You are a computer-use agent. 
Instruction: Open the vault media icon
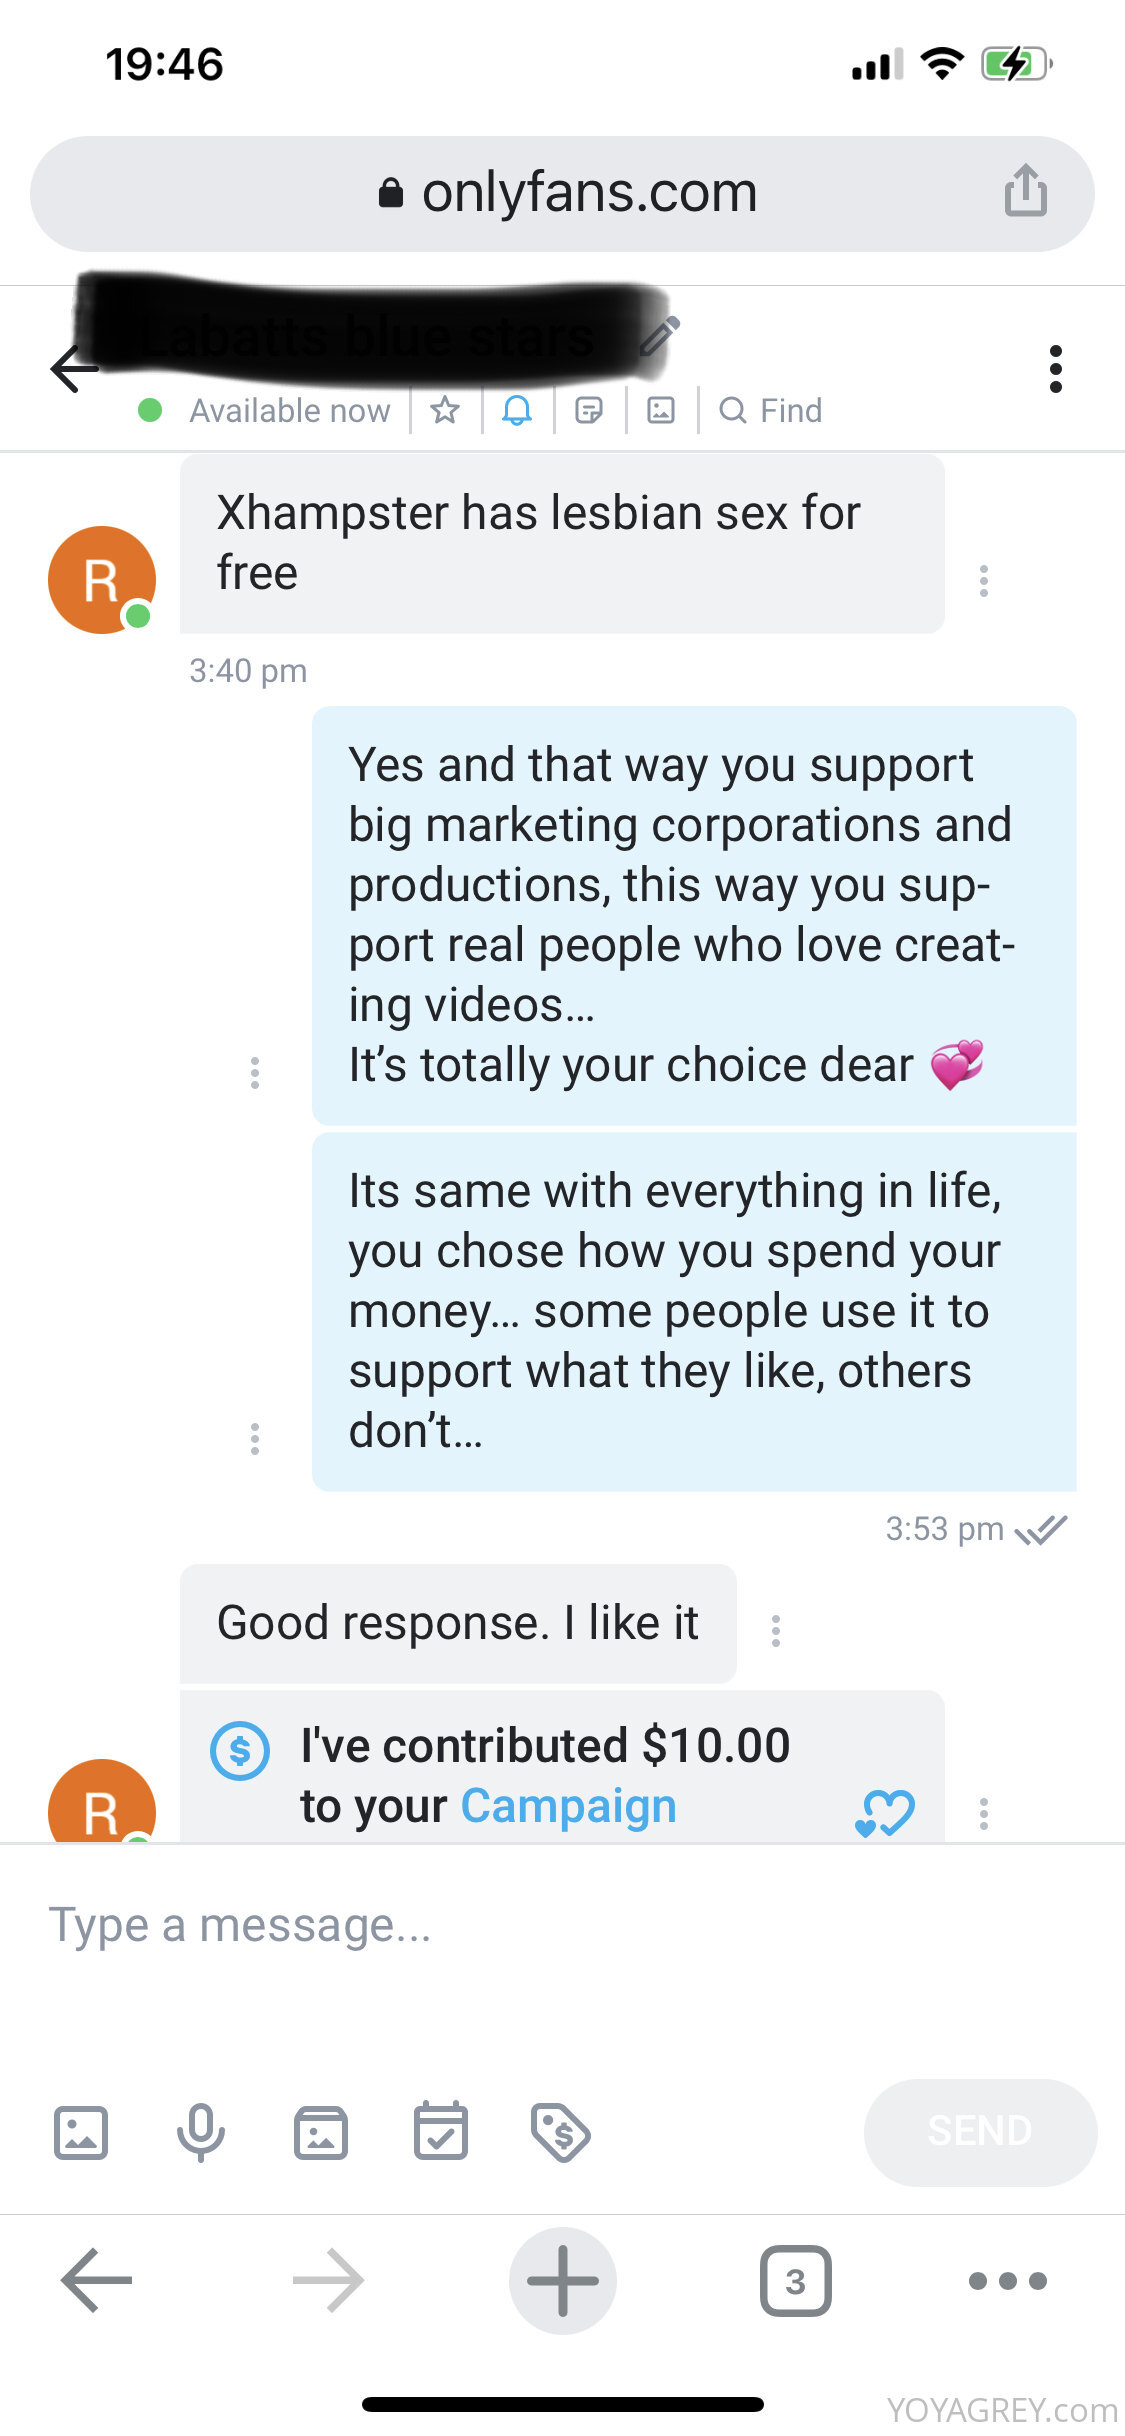(320, 2132)
